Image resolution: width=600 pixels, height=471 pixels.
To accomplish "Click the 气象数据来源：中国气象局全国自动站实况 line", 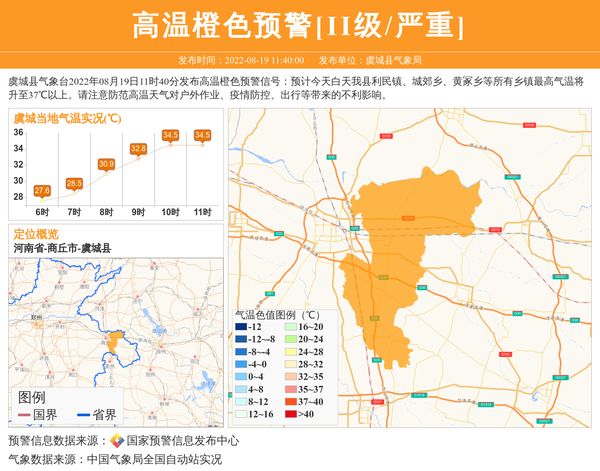I will (x=115, y=459).
